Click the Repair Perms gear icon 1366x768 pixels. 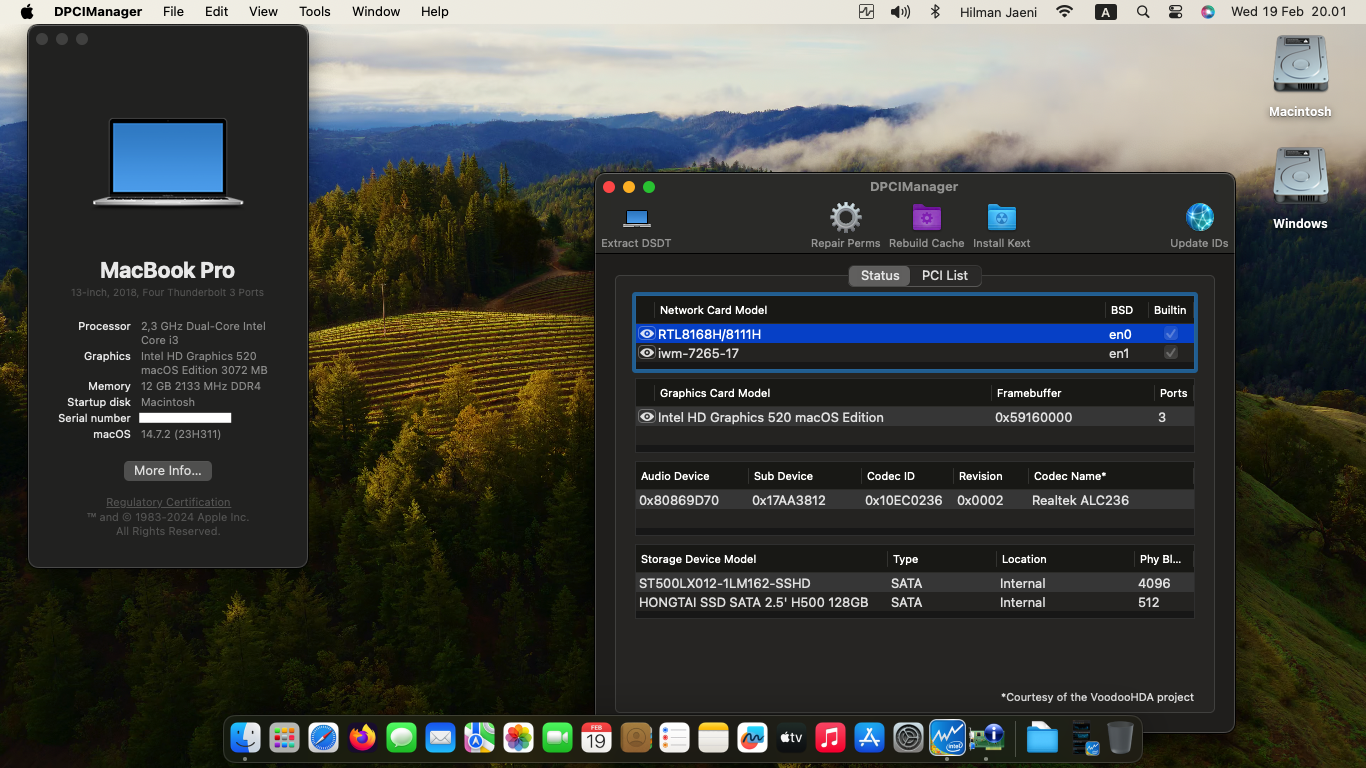[x=845, y=218]
